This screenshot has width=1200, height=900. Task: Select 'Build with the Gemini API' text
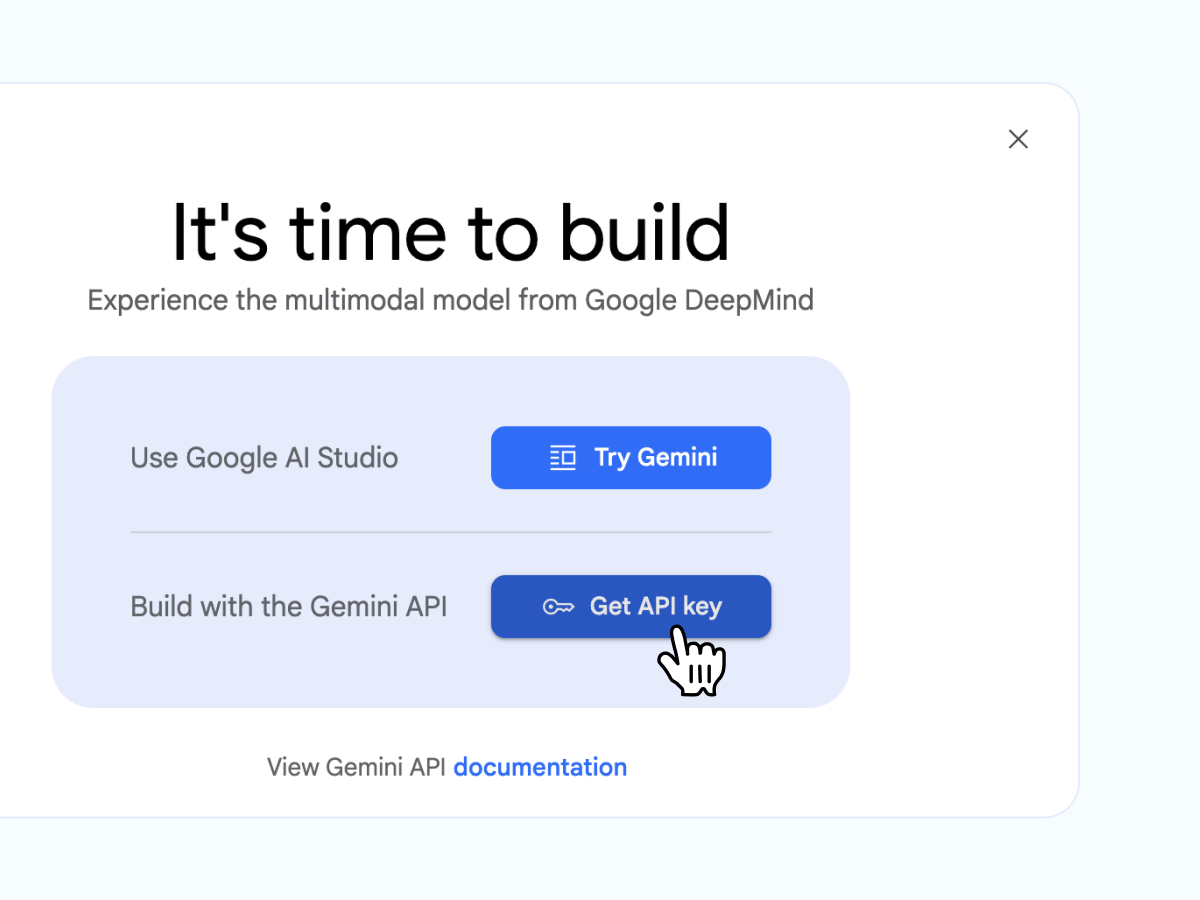coord(289,606)
